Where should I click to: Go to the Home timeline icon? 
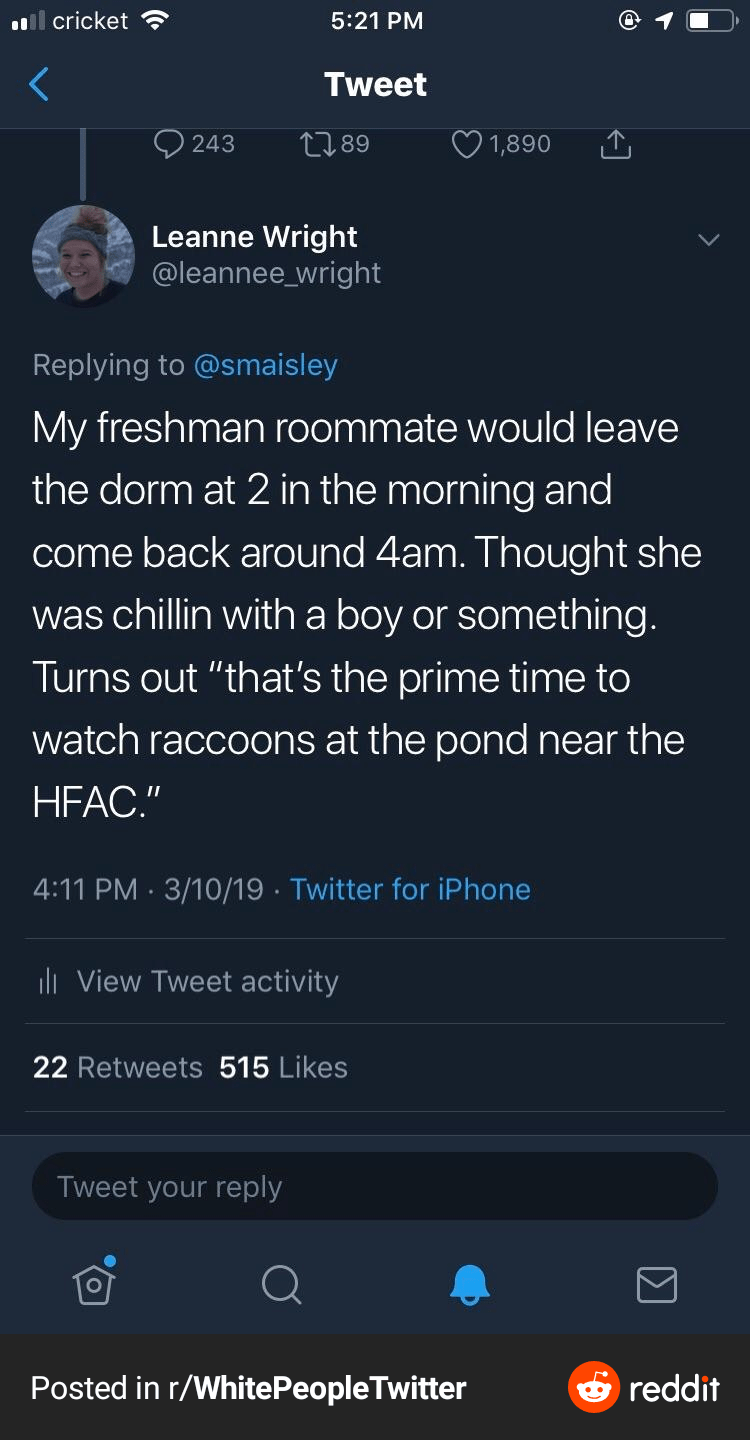(93, 1286)
